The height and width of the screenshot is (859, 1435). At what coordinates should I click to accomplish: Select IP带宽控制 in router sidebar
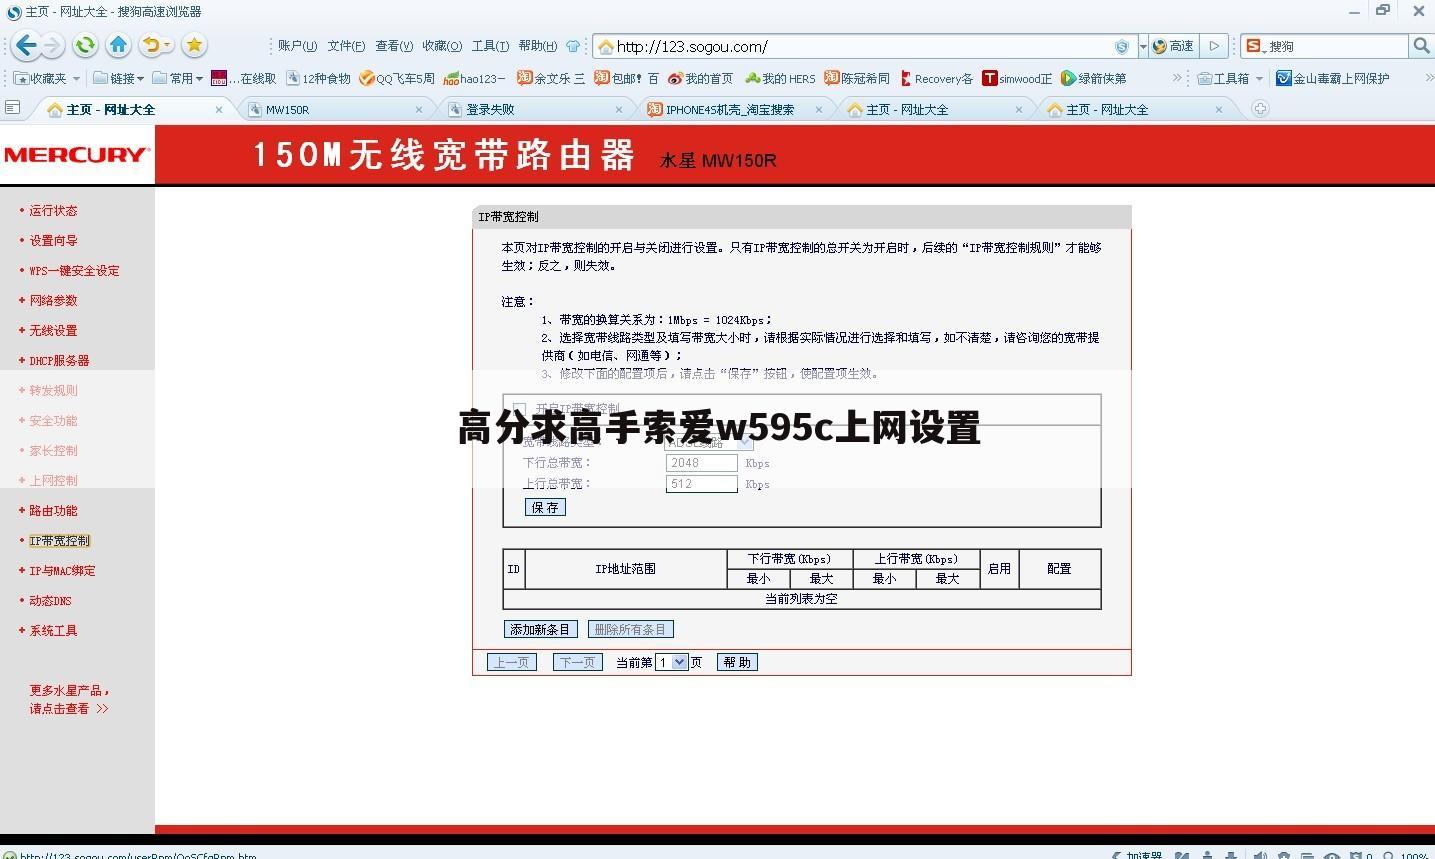coord(59,541)
